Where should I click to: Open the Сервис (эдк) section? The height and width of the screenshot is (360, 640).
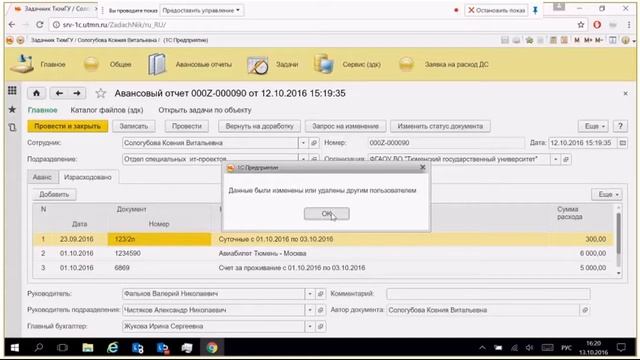pyautogui.click(x=347, y=64)
